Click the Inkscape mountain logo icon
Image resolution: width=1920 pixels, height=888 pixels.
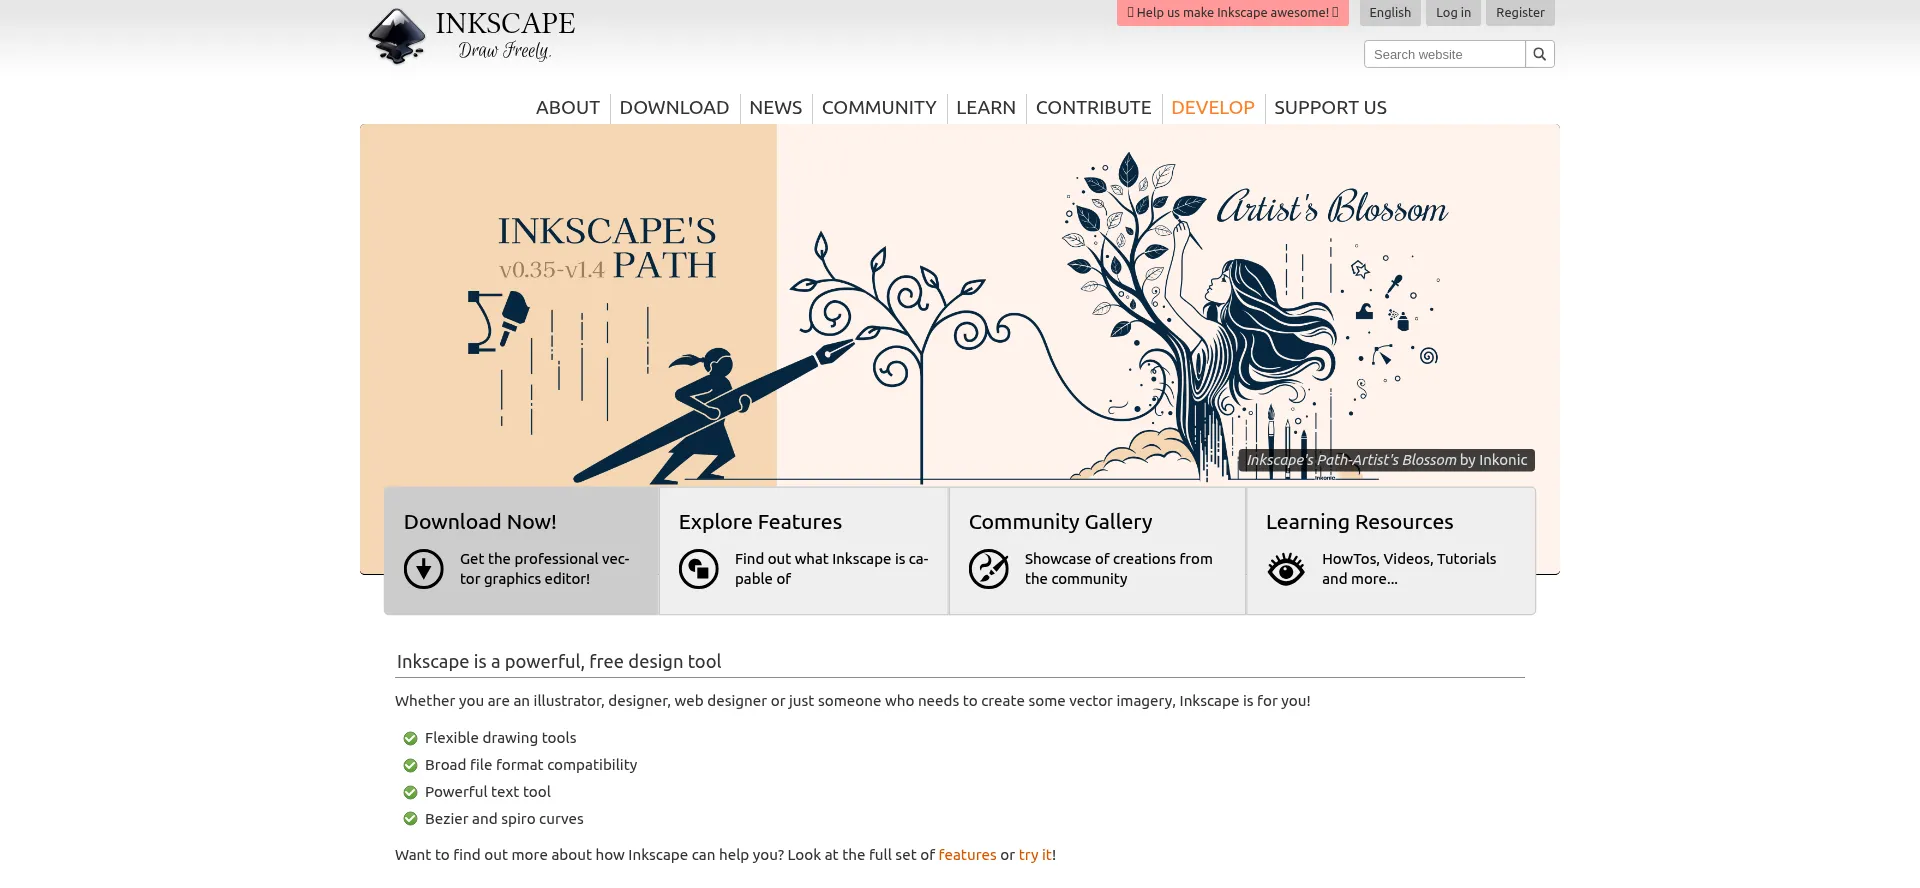pos(397,36)
